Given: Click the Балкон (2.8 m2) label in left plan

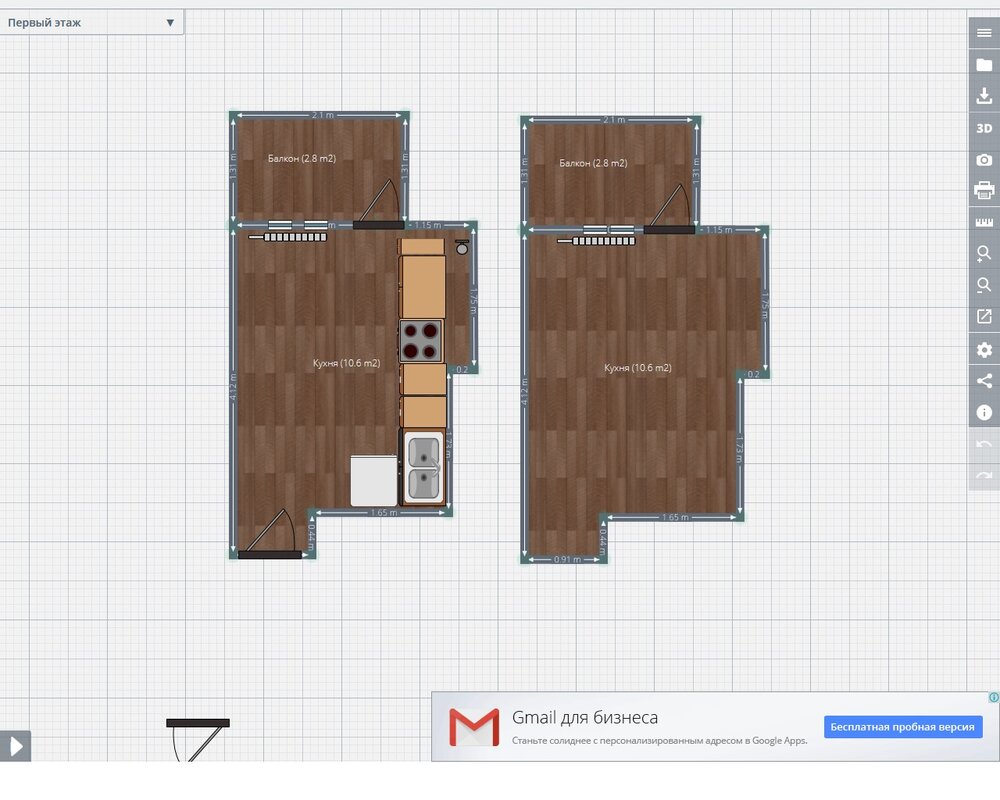Looking at the screenshot, I should point(302,158).
